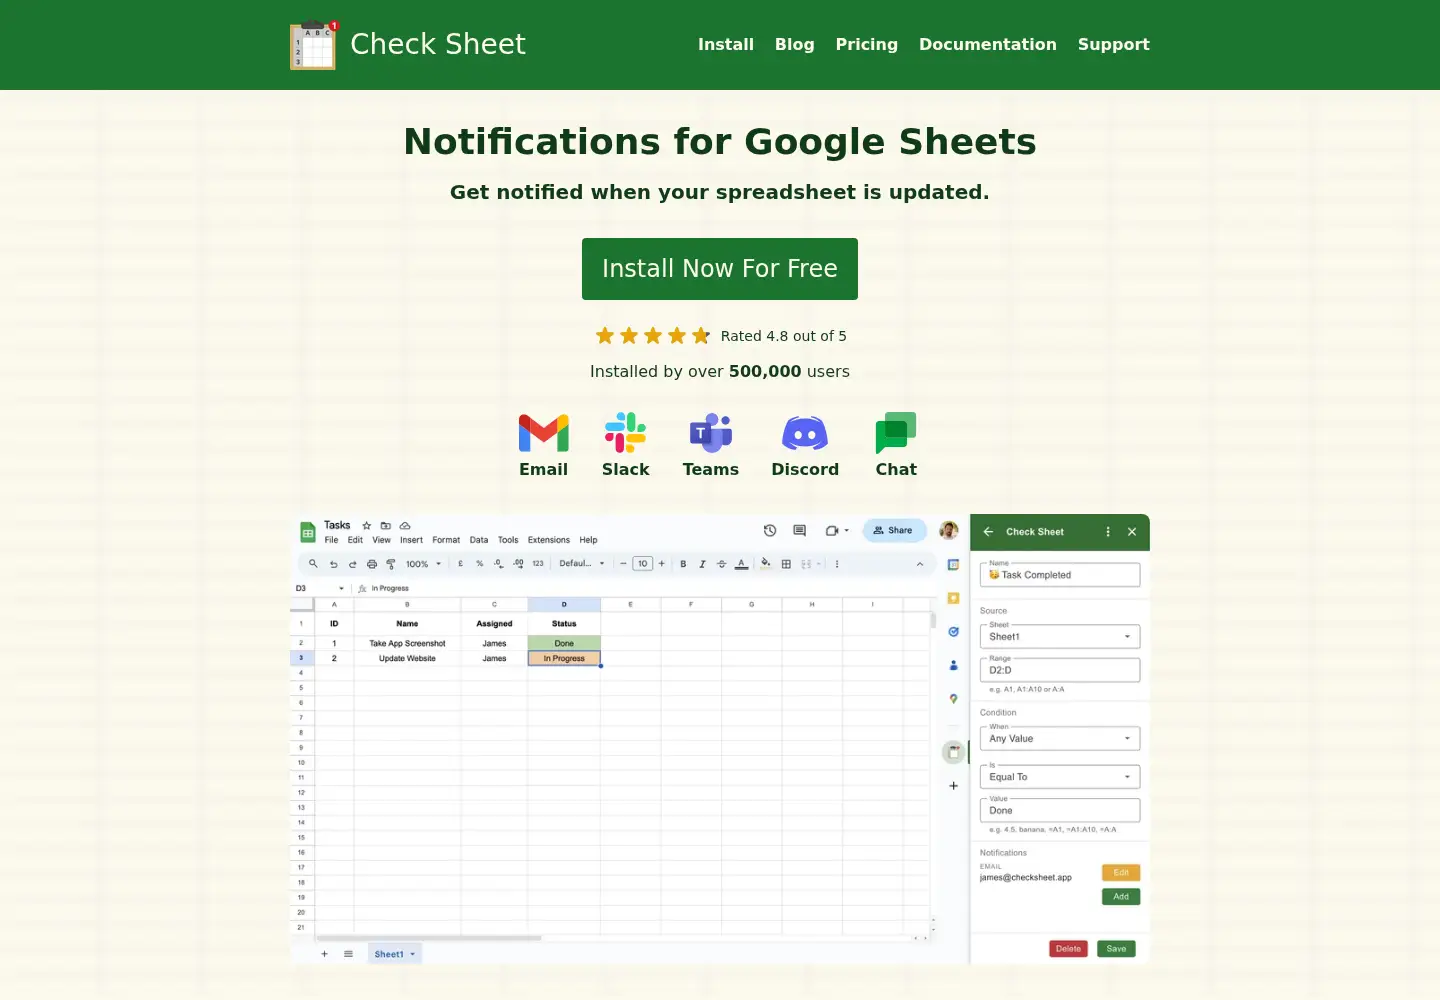Click the Slack logo icon

626,433
